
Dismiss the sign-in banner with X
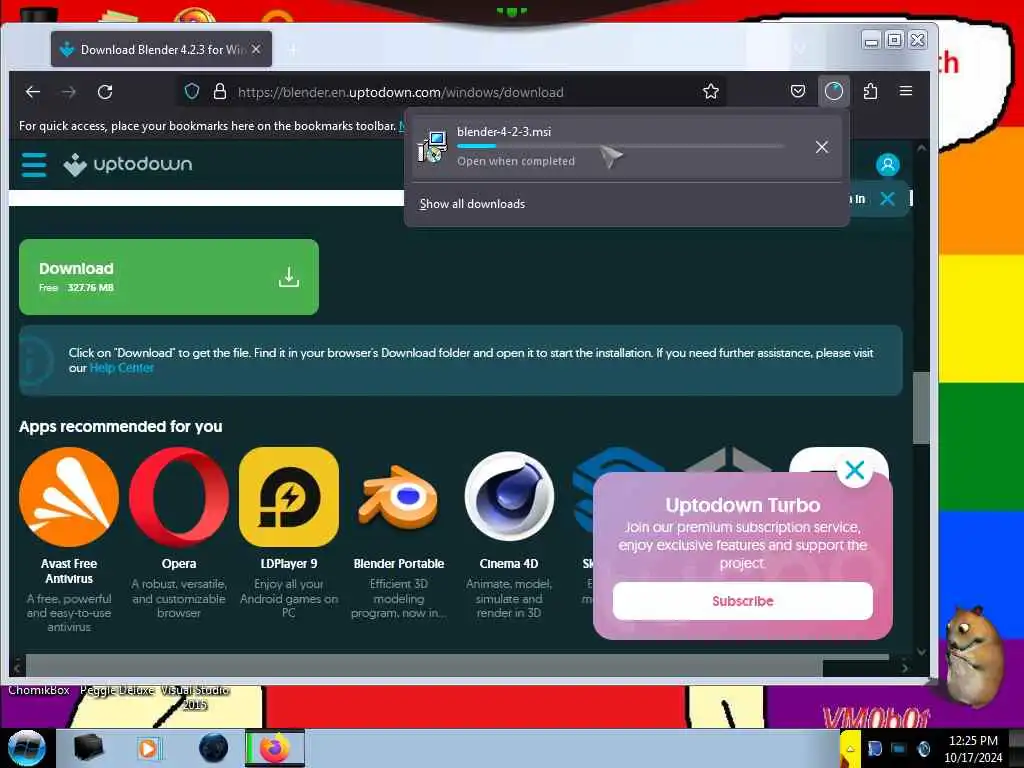(887, 199)
